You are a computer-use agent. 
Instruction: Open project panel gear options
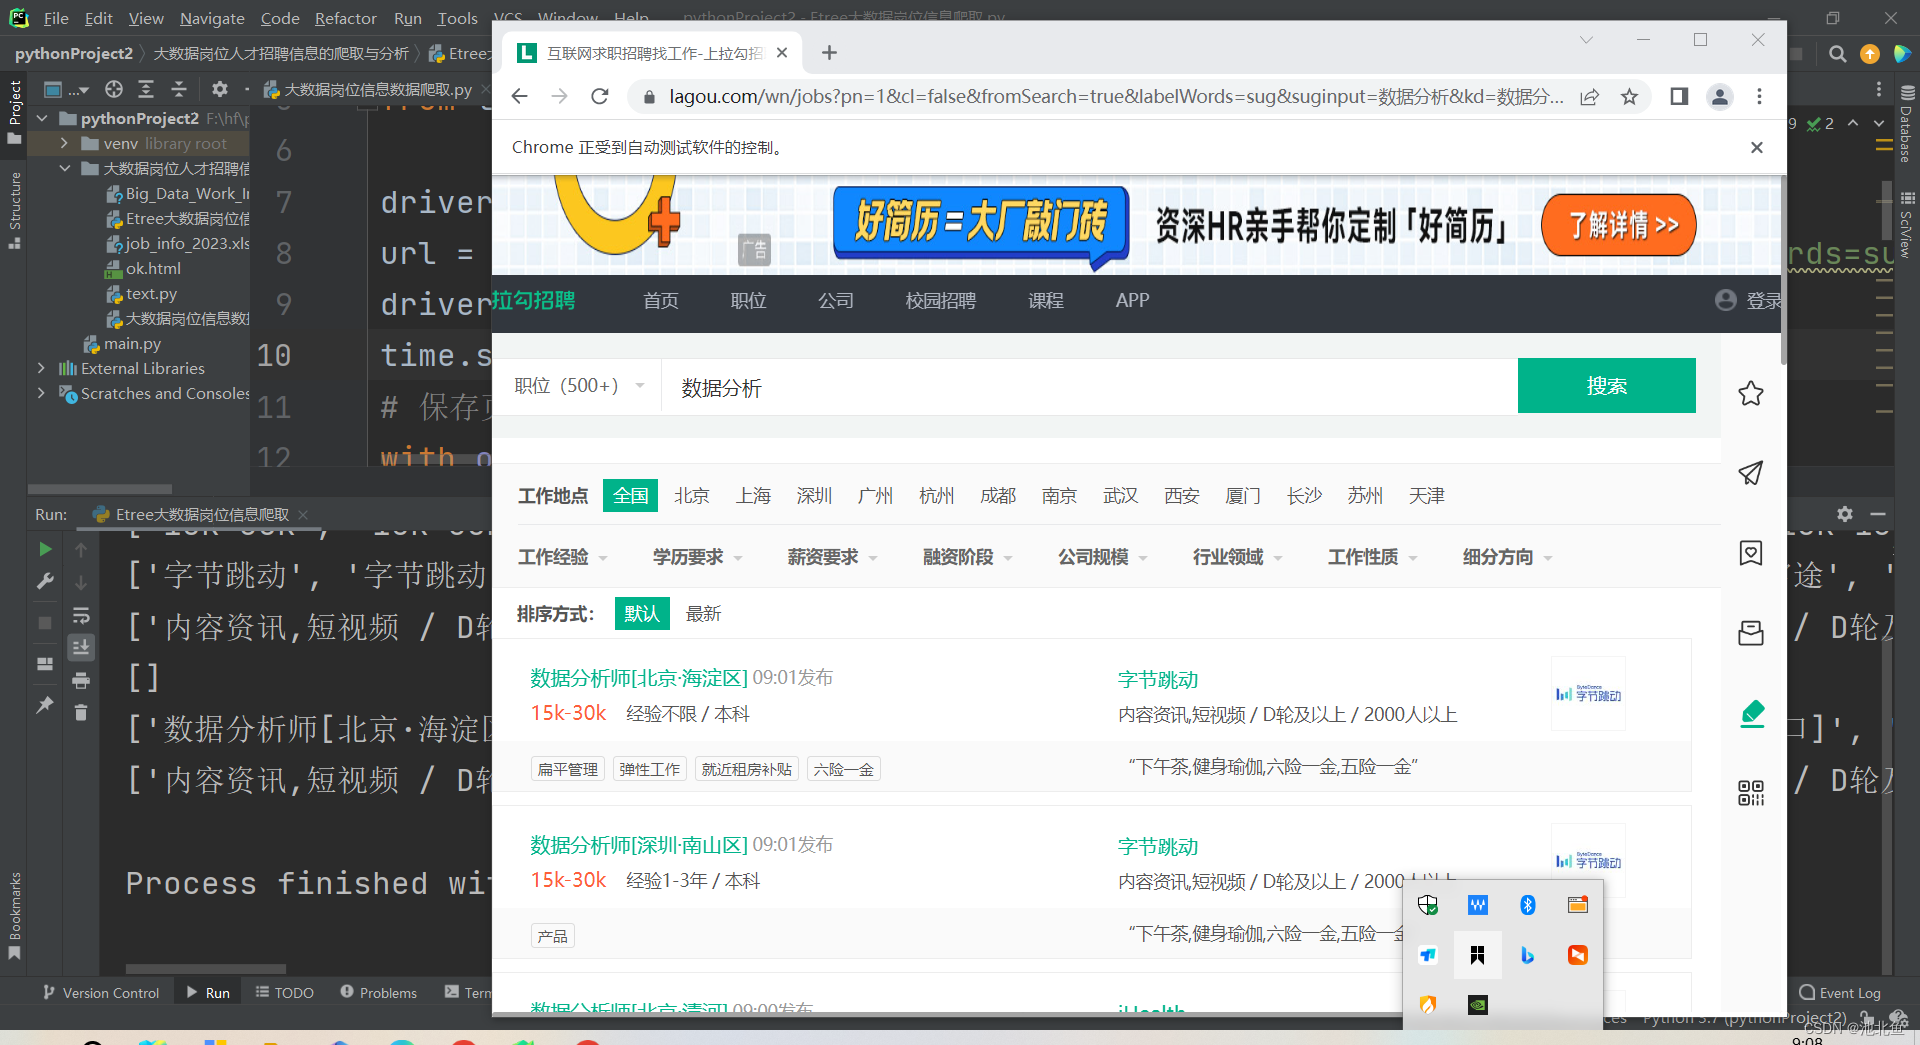tap(220, 89)
